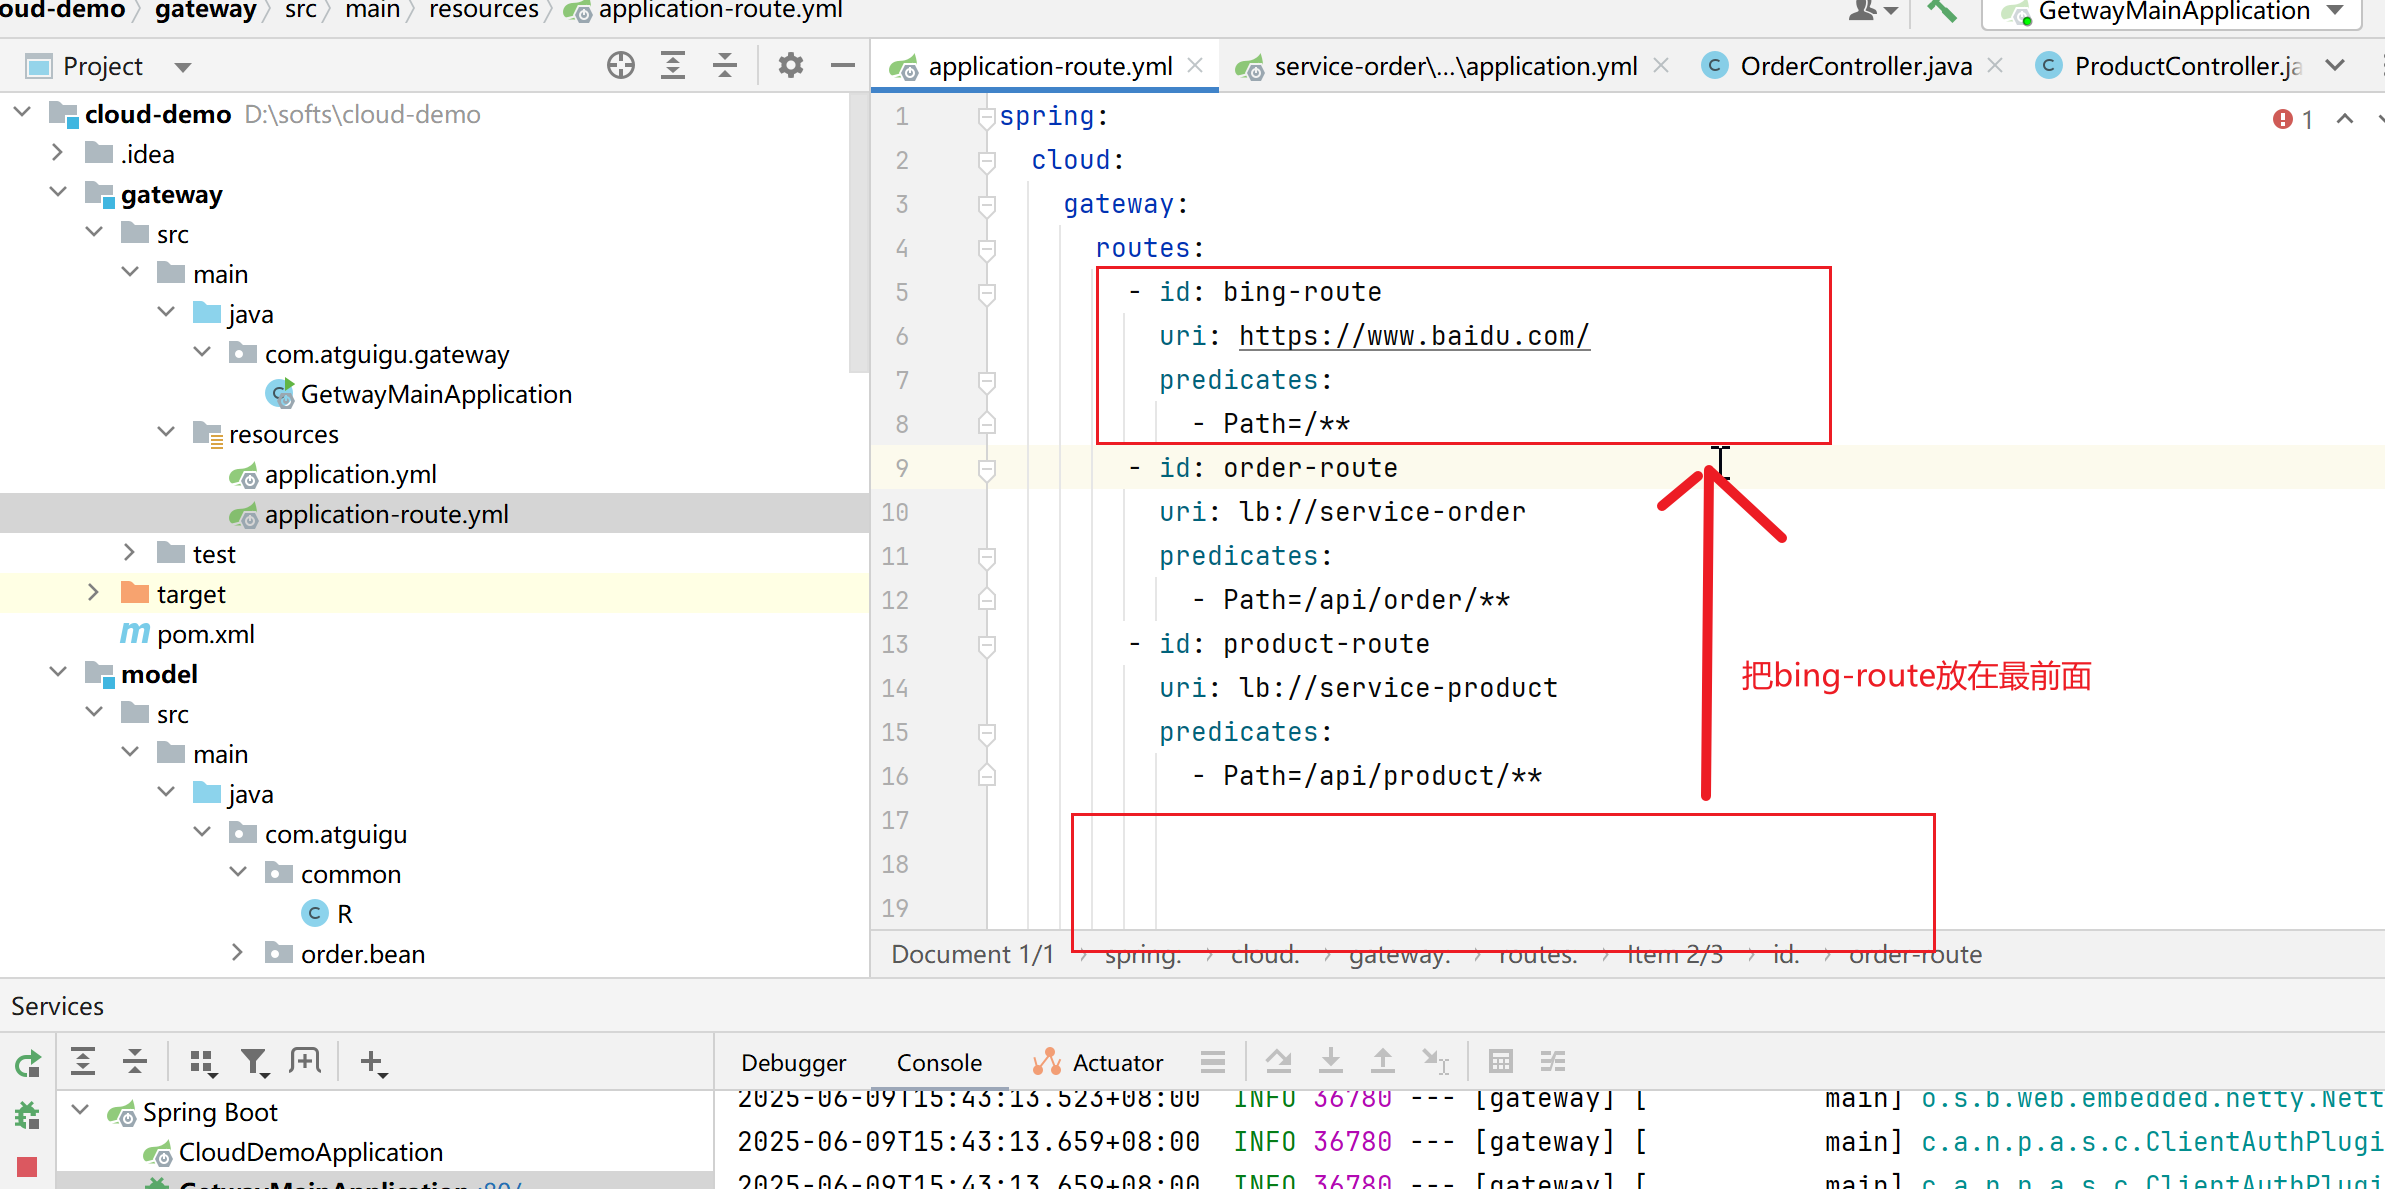Open the Actuator tab
The width and height of the screenshot is (2385, 1189).
click(1098, 1063)
